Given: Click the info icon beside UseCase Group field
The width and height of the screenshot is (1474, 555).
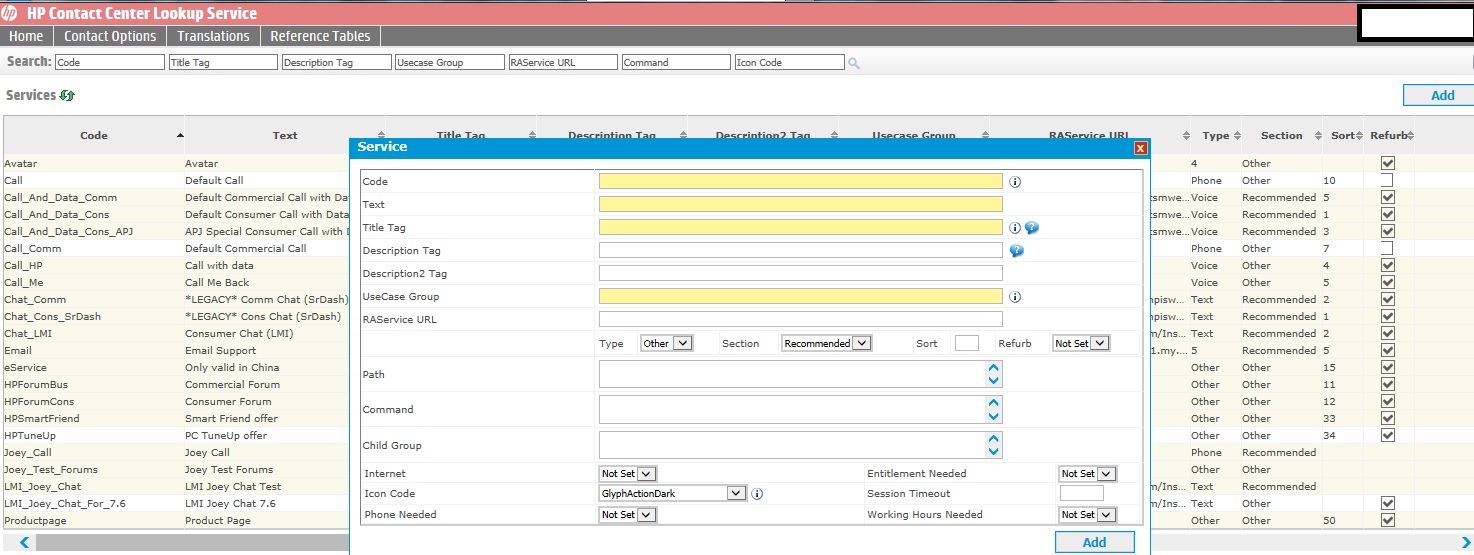Looking at the screenshot, I should [x=1015, y=297].
